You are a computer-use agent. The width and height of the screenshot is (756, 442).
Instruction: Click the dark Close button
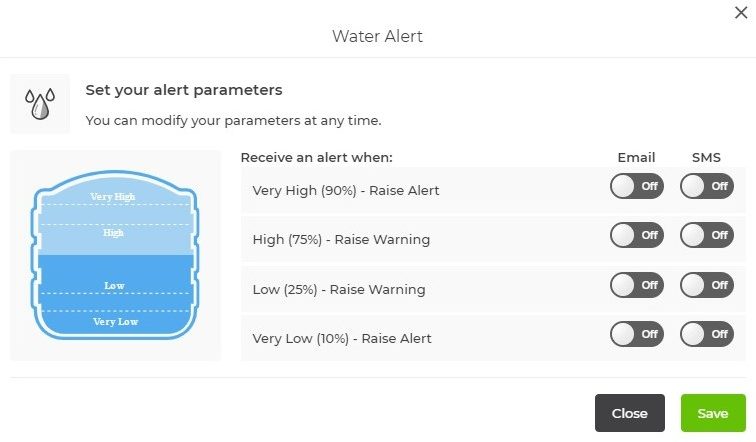pos(629,413)
